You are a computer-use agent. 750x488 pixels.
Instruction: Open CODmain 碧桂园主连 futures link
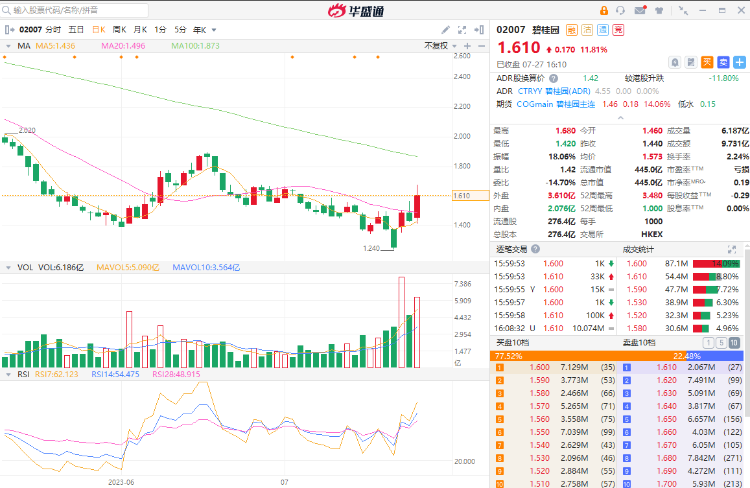click(556, 104)
